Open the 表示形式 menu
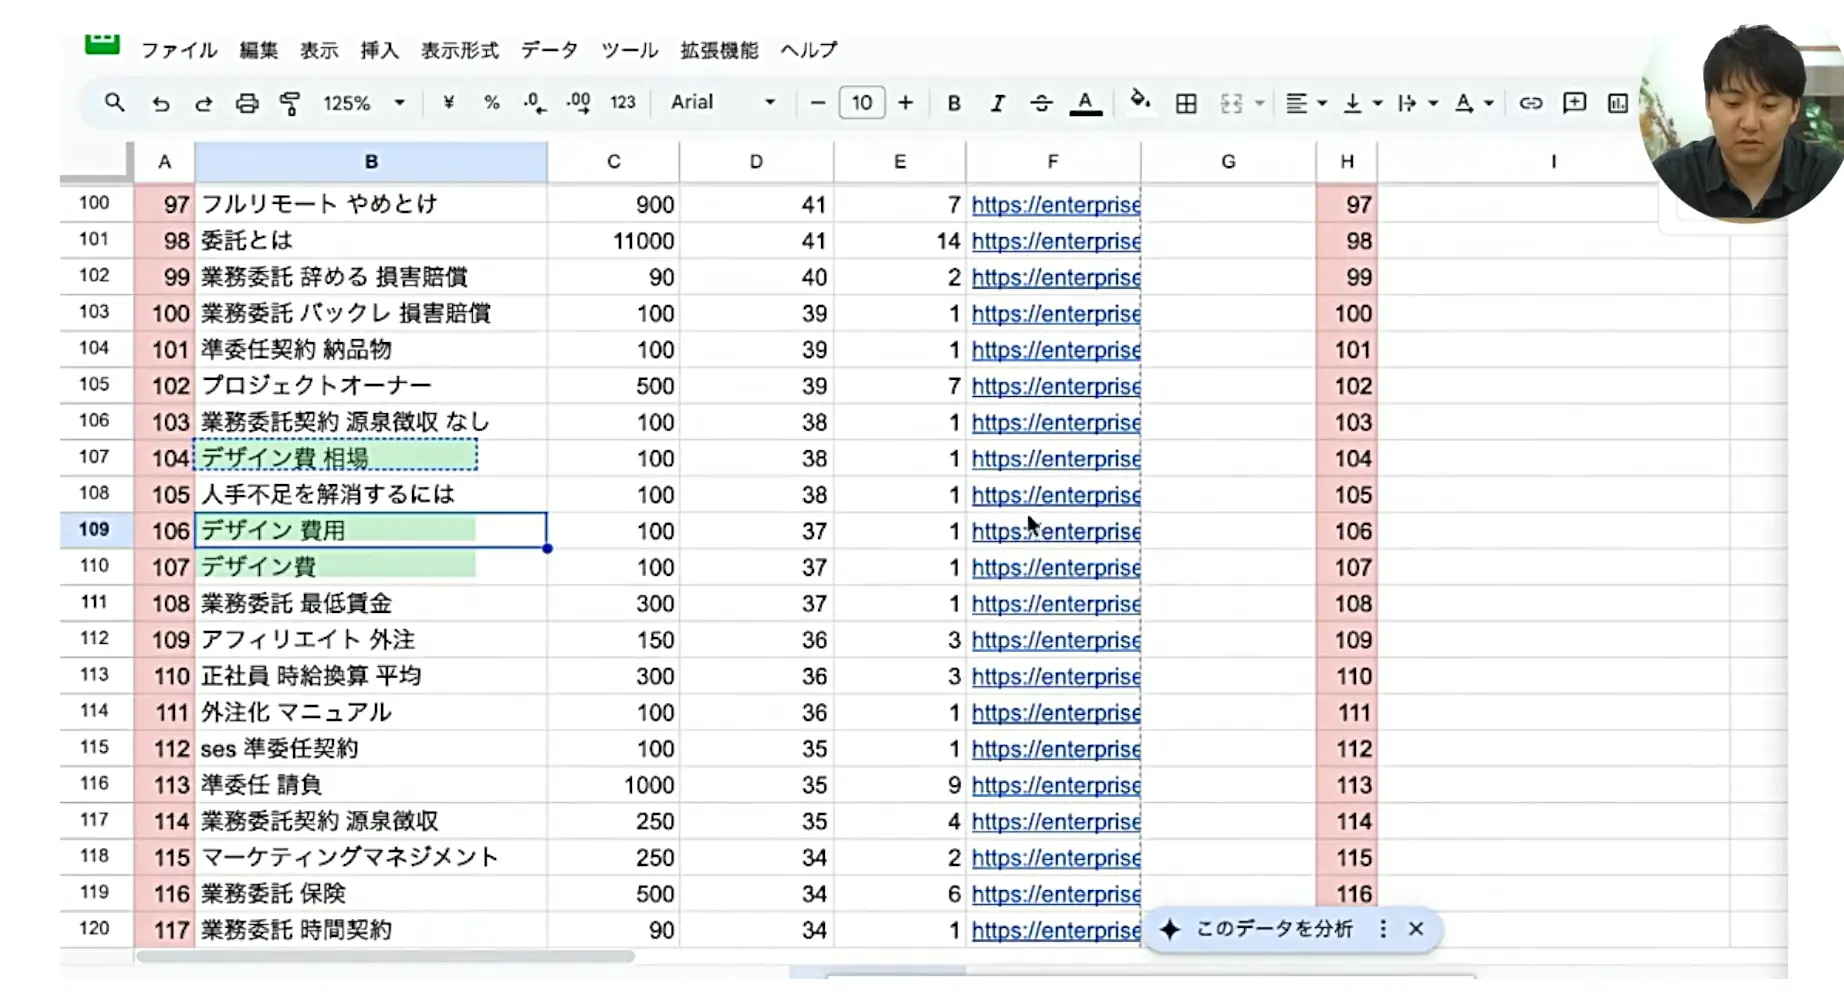1844x1000 pixels. pos(459,50)
